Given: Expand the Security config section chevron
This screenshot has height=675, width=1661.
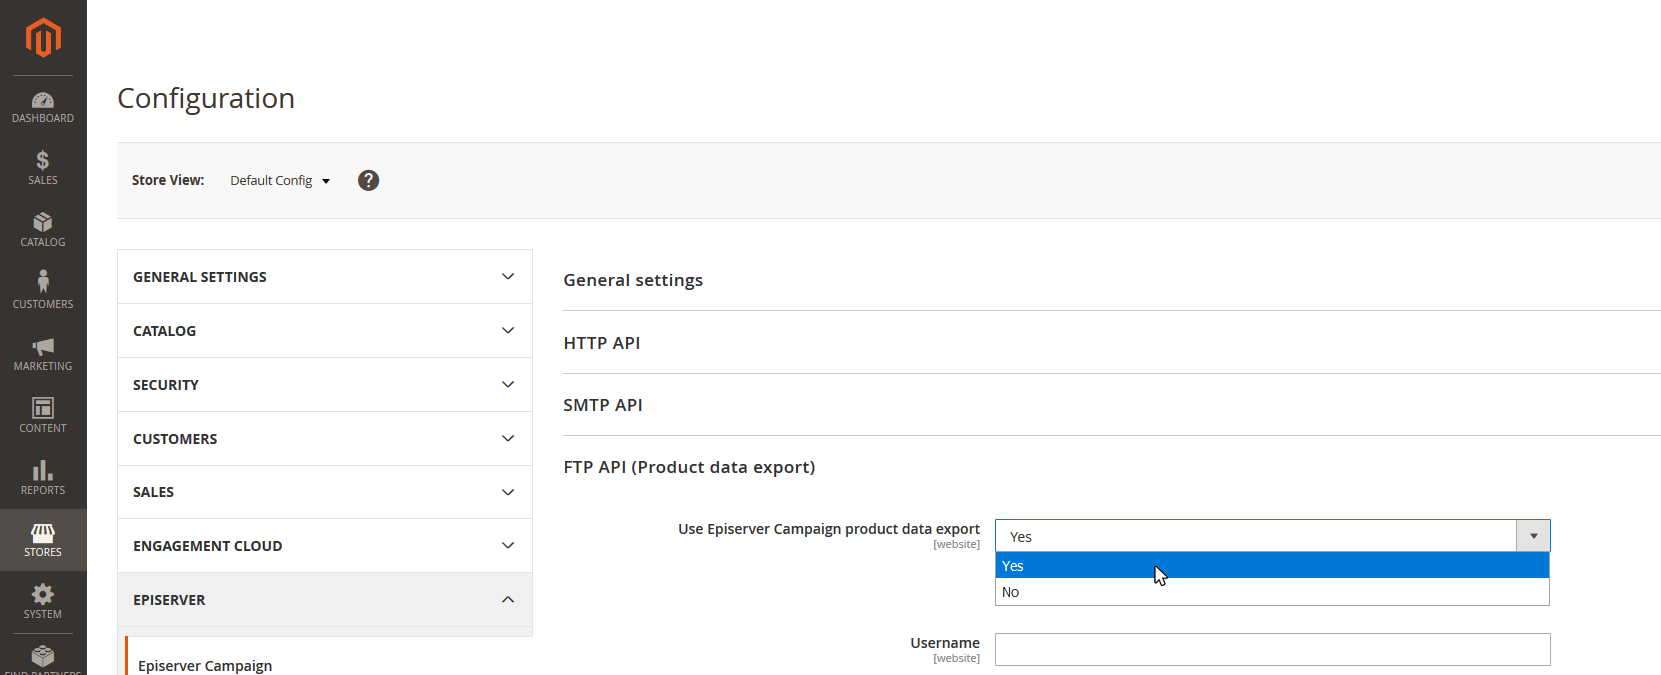Looking at the screenshot, I should (508, 384).
